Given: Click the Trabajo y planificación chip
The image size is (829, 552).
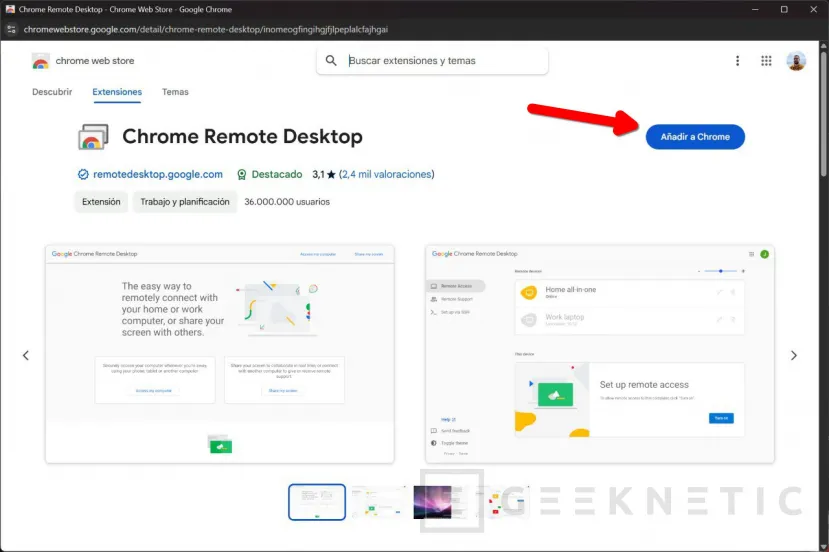Looking at the screenshot, I should point(185,202).
